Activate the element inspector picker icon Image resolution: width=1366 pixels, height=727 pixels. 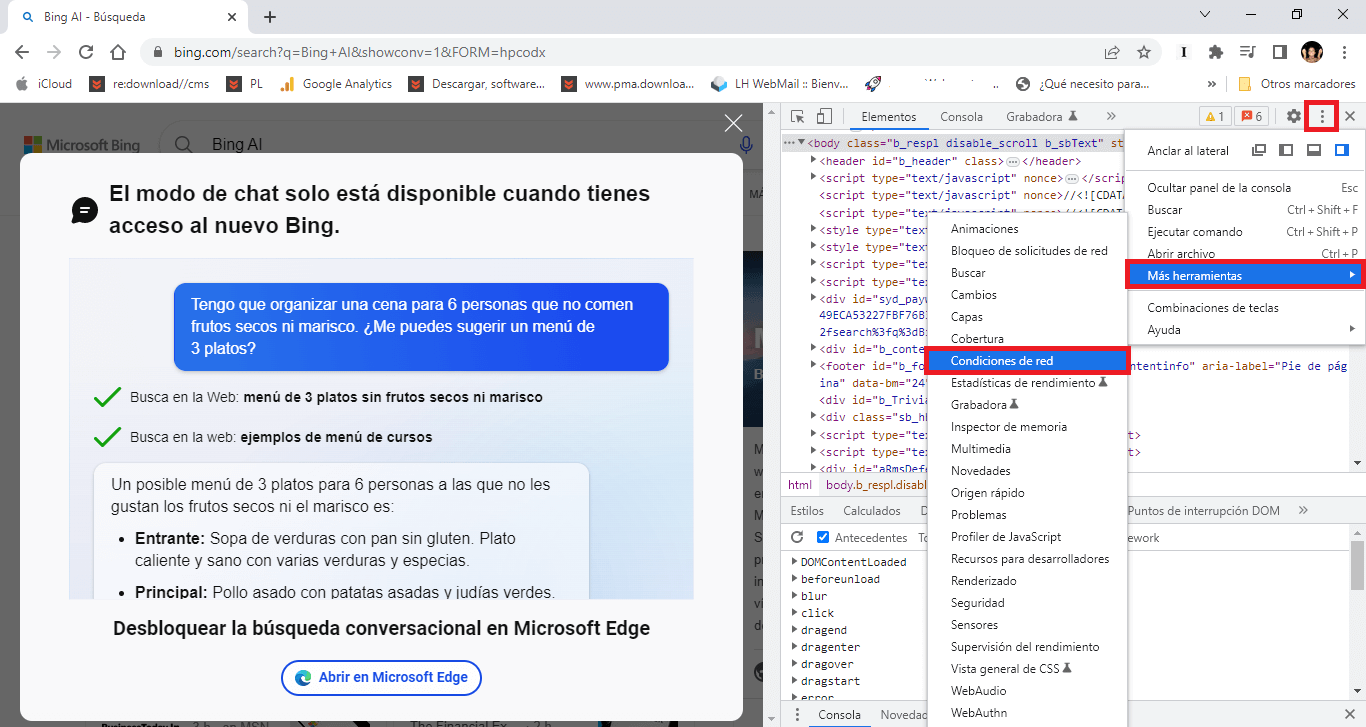(x=798, y=117)
